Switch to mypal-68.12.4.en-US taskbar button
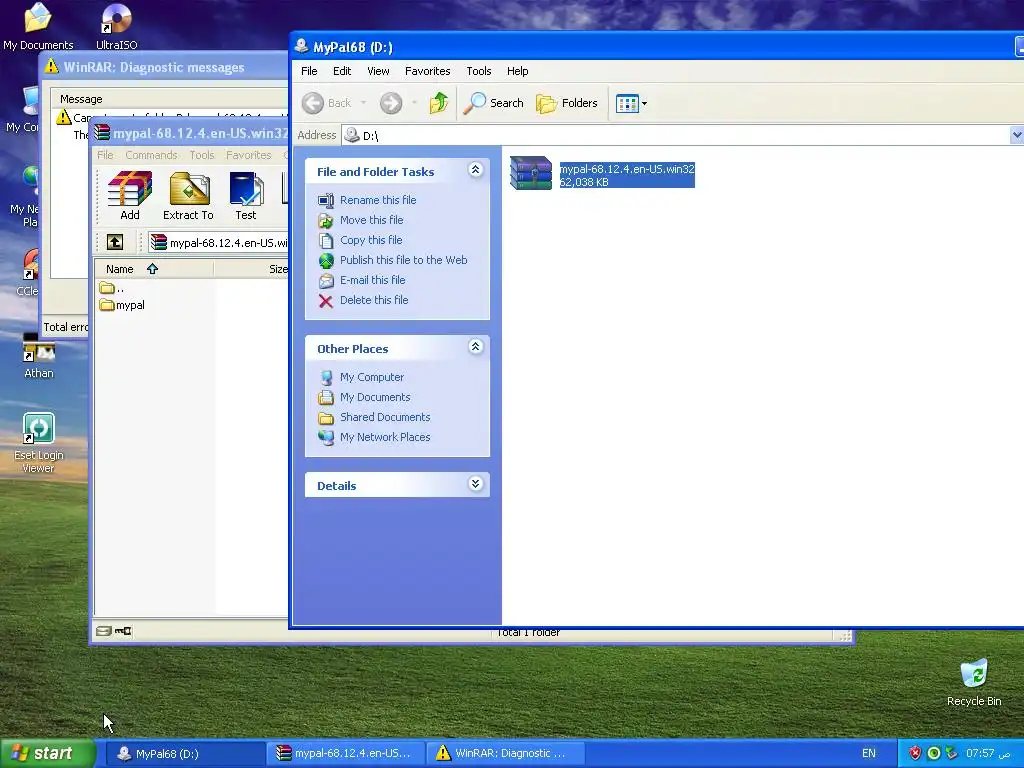 [x=345, y=753]
